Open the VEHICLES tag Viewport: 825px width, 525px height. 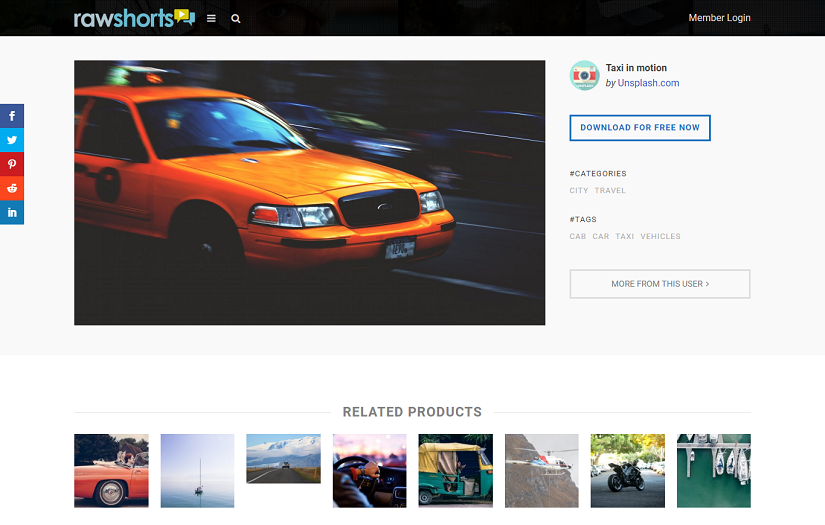tap(660, 236)
